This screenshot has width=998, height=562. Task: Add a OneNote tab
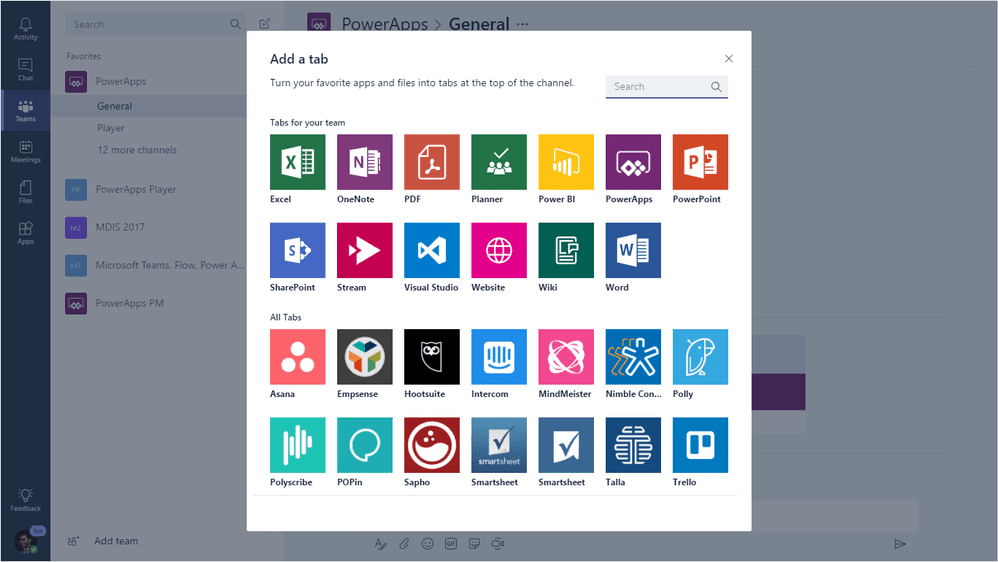365,162
